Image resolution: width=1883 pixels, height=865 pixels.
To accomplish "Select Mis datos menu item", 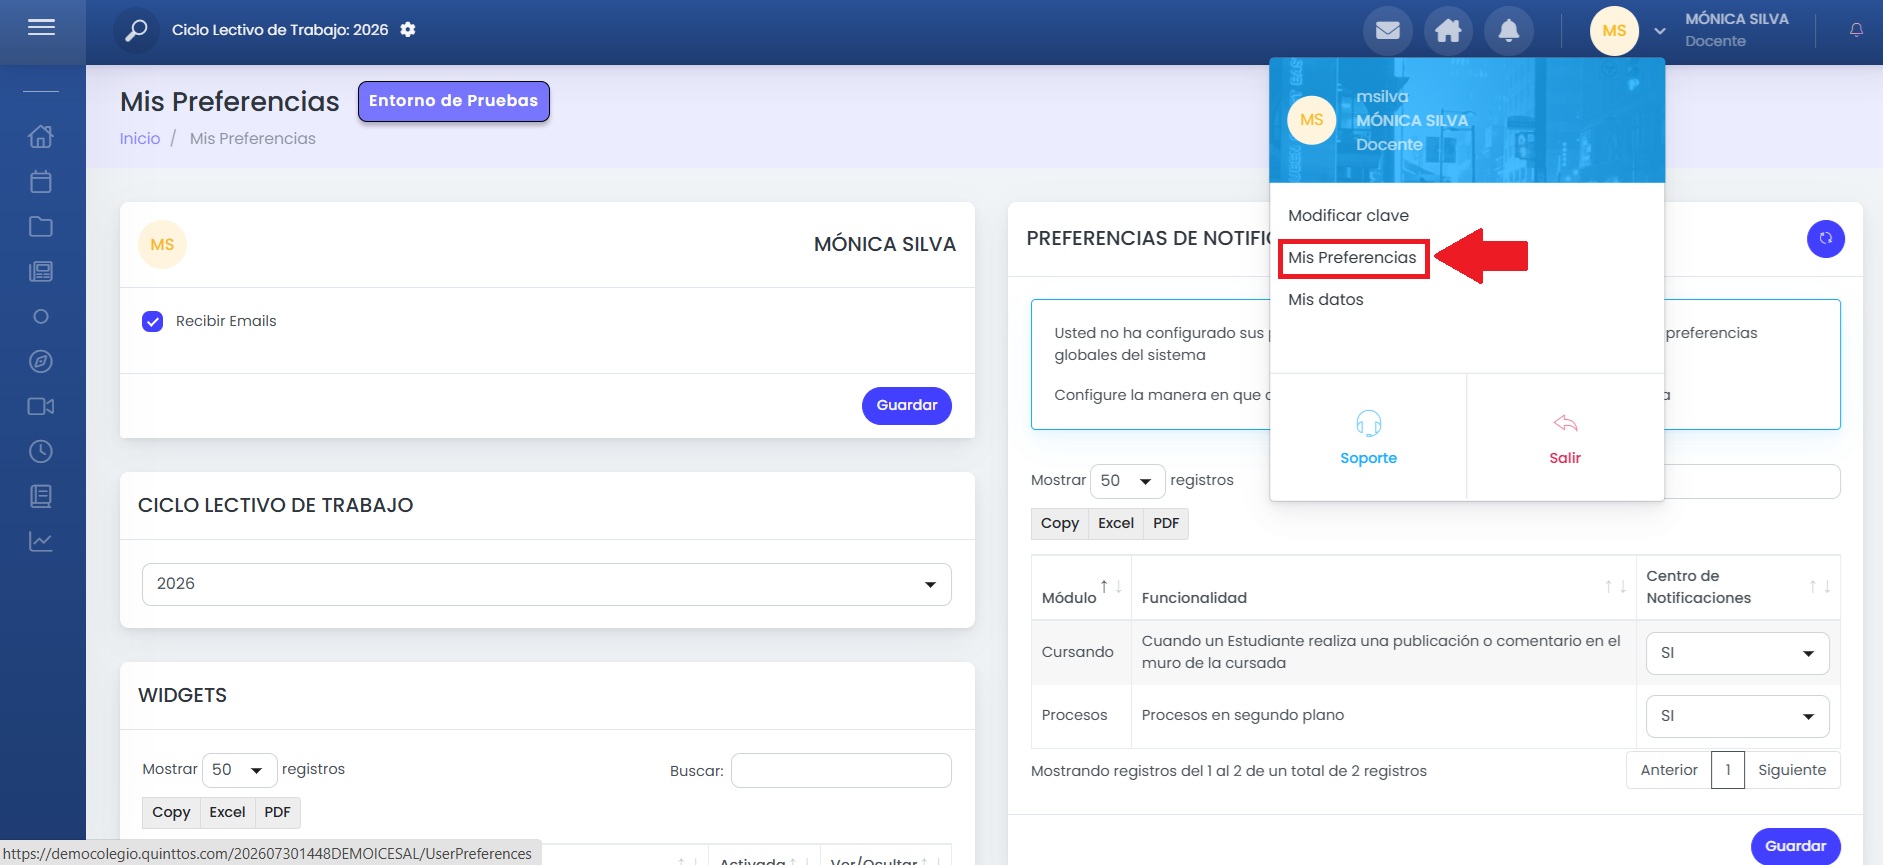I will click(x=1326, y=300).
